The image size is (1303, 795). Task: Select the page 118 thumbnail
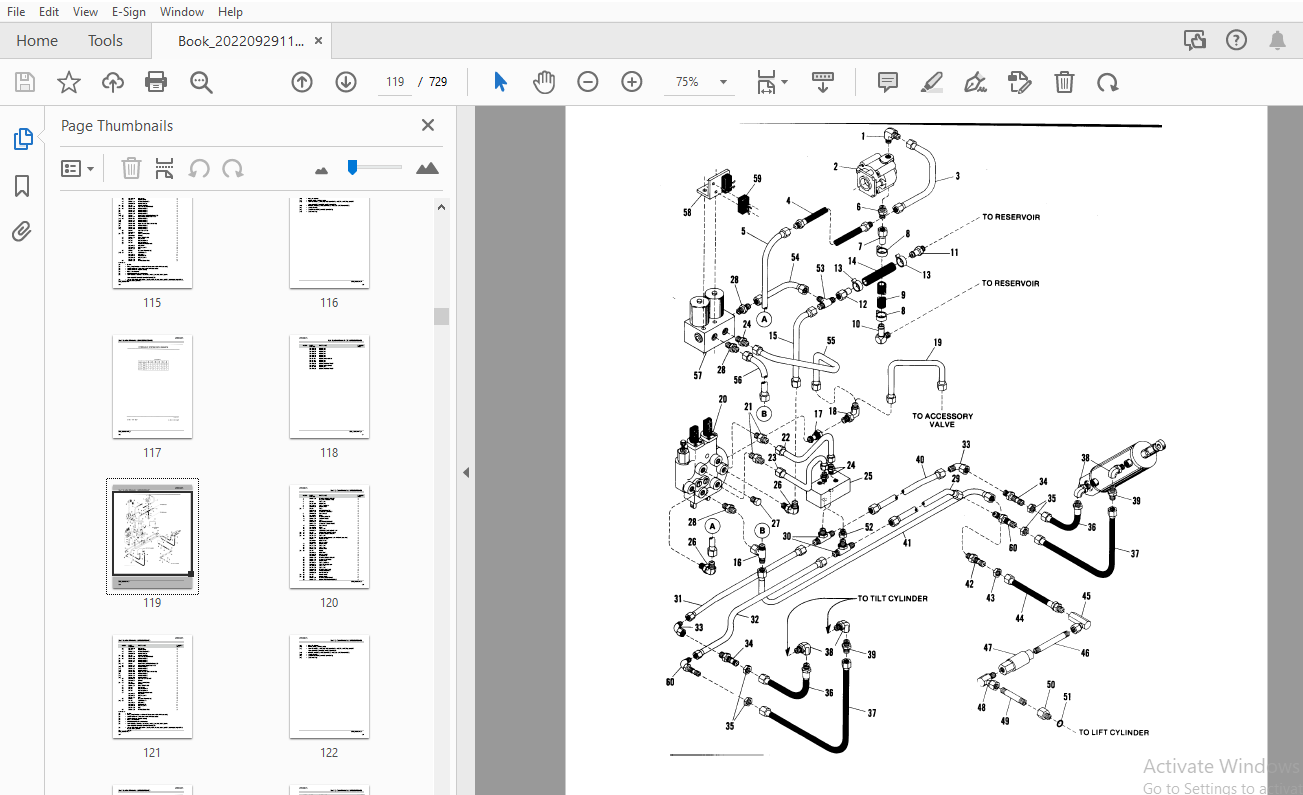pos(329,386)
